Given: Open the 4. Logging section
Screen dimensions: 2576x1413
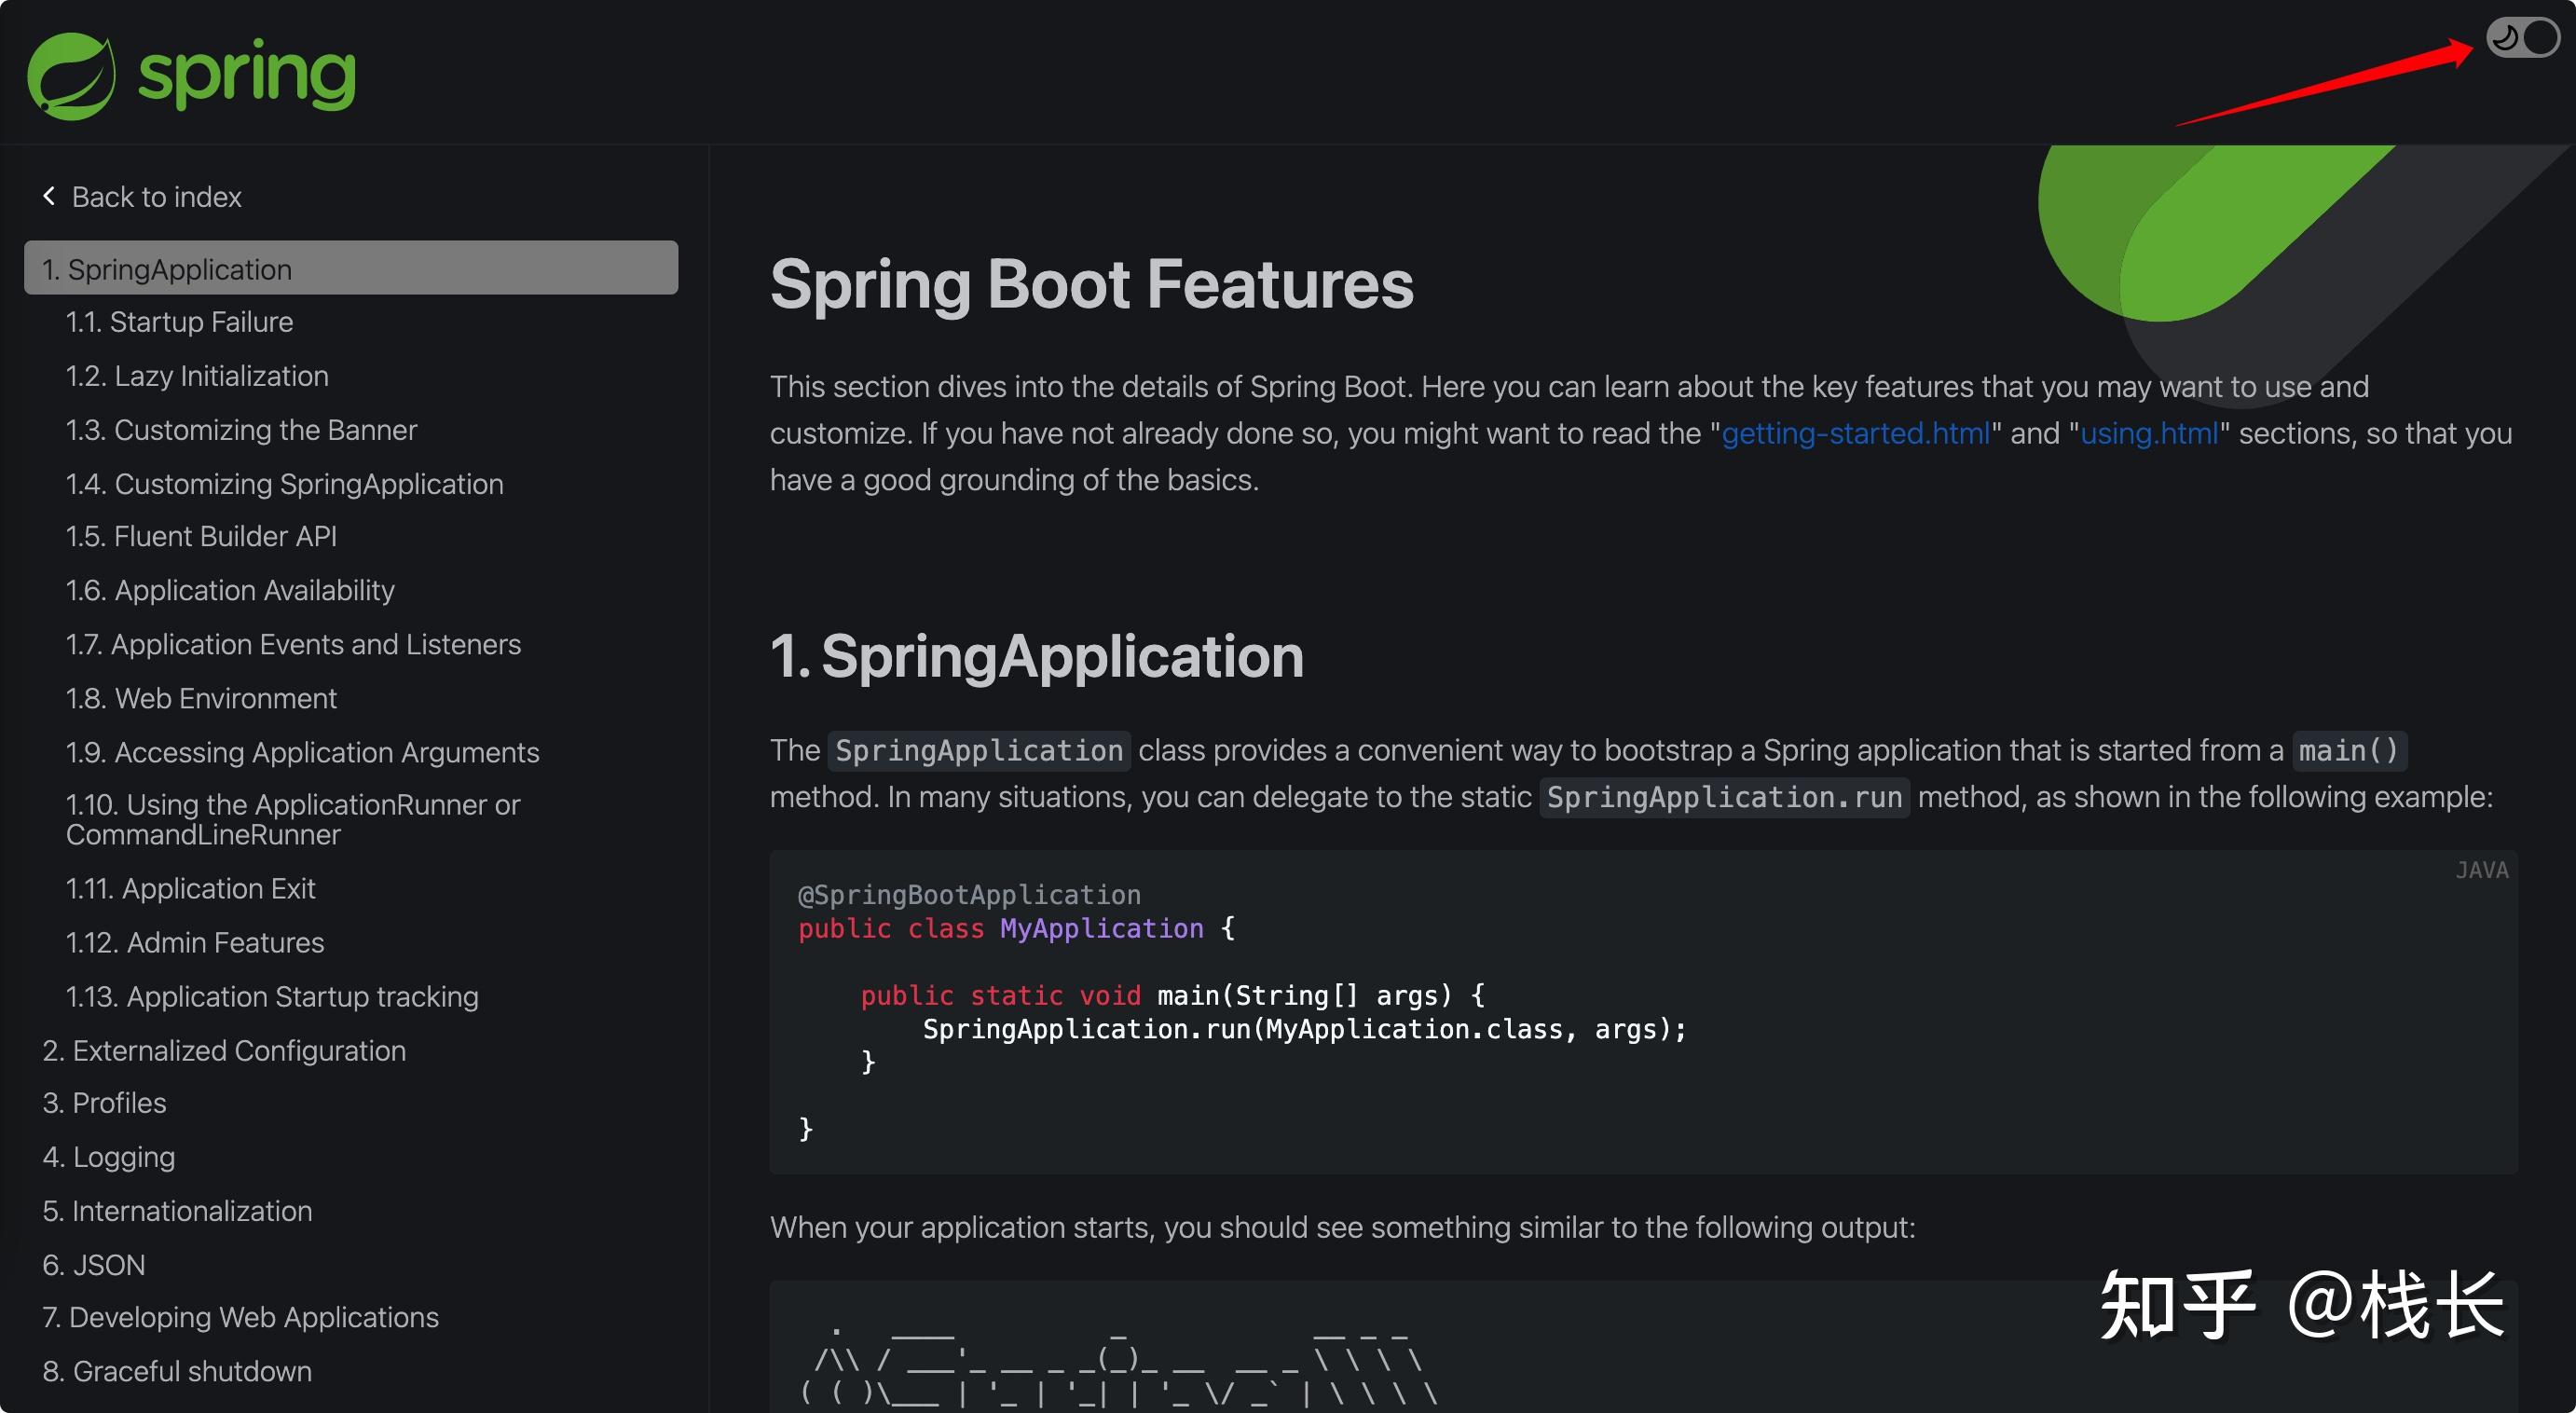Looking at the screenshot, I should (x=108, y=1156).
